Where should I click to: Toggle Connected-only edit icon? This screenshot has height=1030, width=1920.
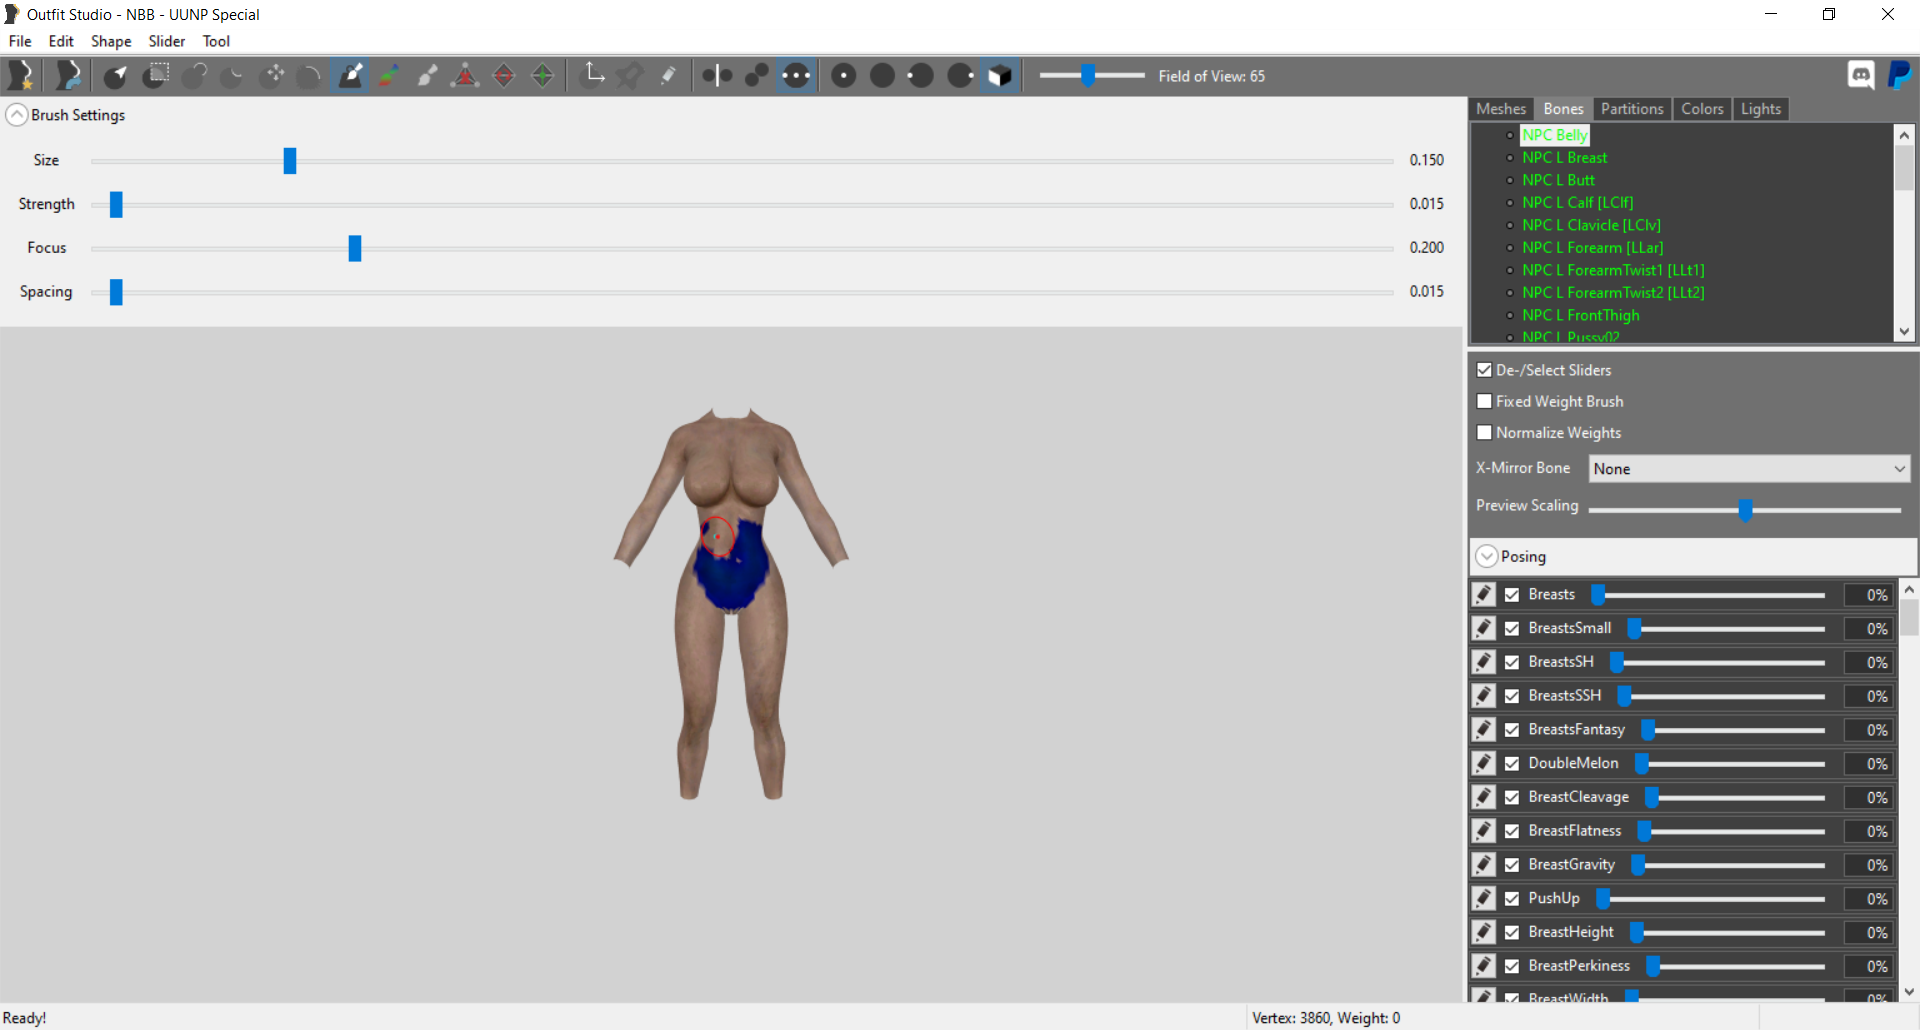757,75
